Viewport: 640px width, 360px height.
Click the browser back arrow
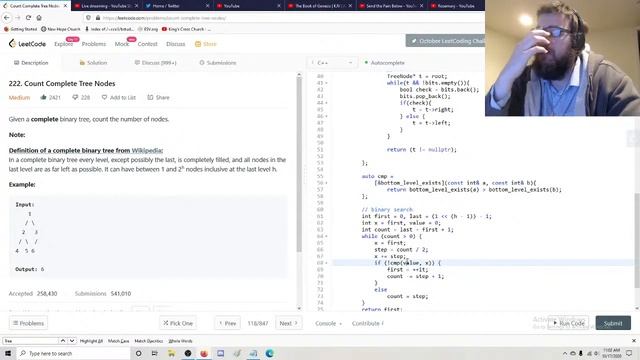tap(7, 18)
